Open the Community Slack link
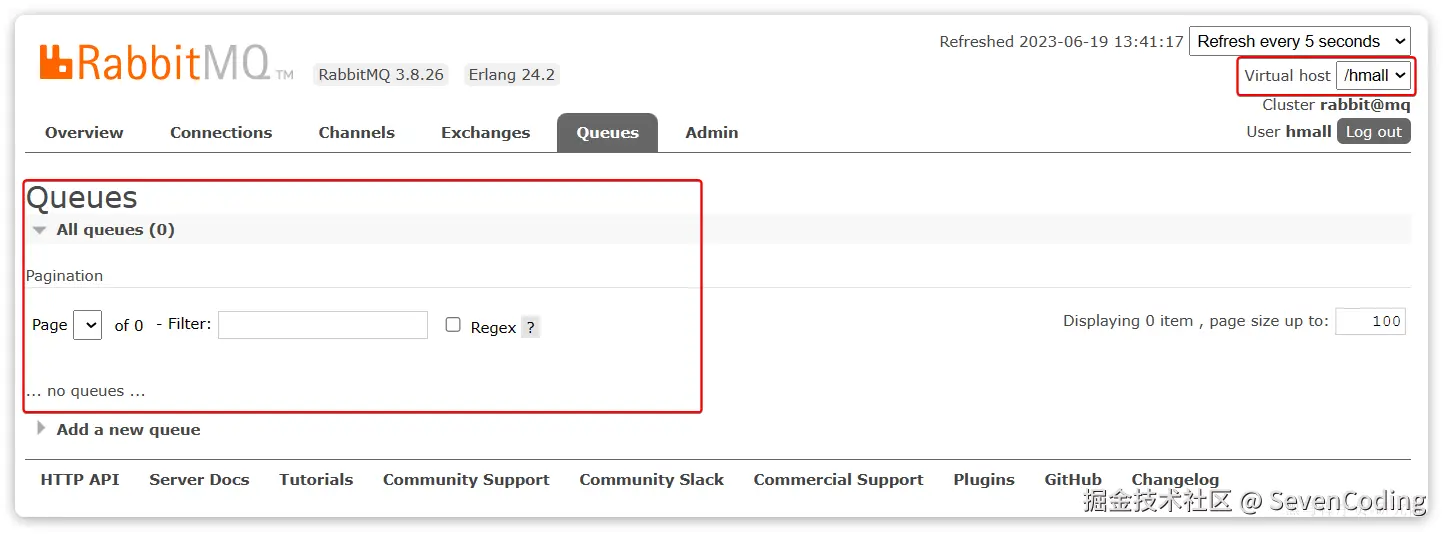The width and height of the screenshot is (1443, 534). (651, 479)
